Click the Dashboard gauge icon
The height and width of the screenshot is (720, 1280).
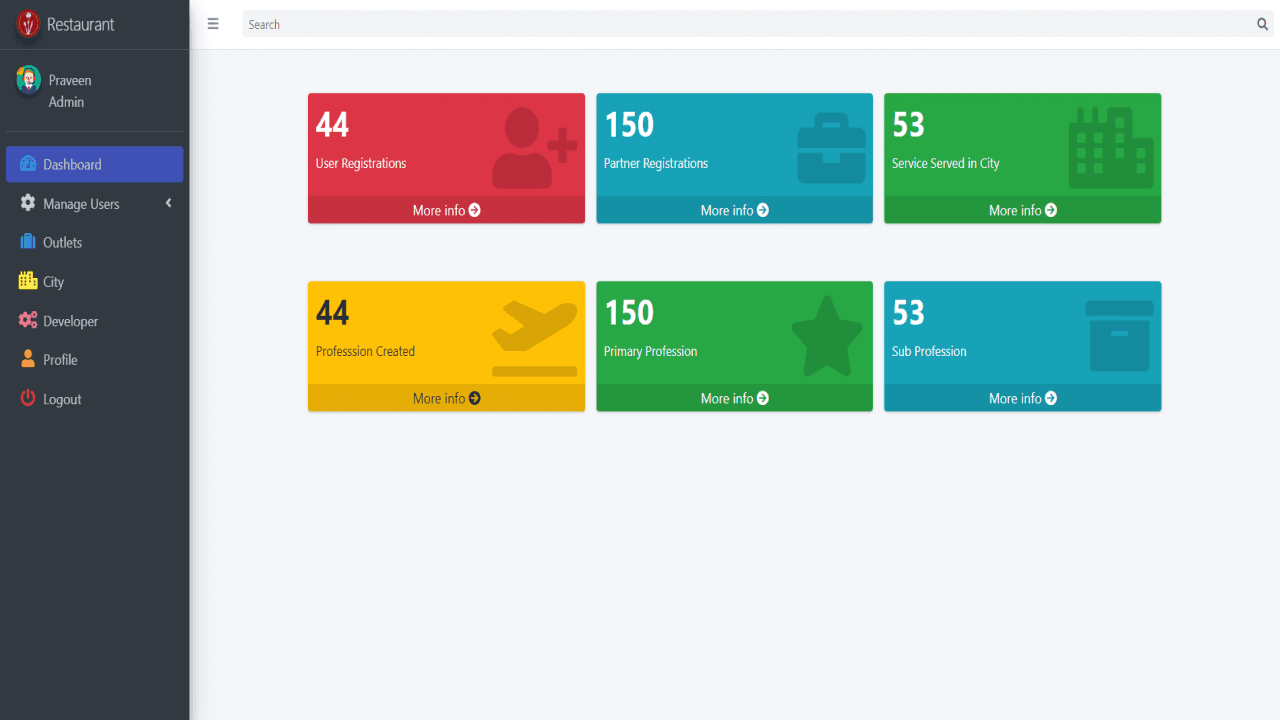(28, 164)
